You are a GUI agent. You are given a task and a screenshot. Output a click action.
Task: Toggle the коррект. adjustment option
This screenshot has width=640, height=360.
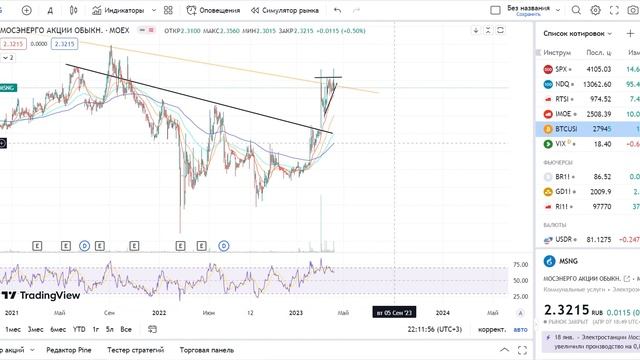pyautogui.click(x=492, y=329)
